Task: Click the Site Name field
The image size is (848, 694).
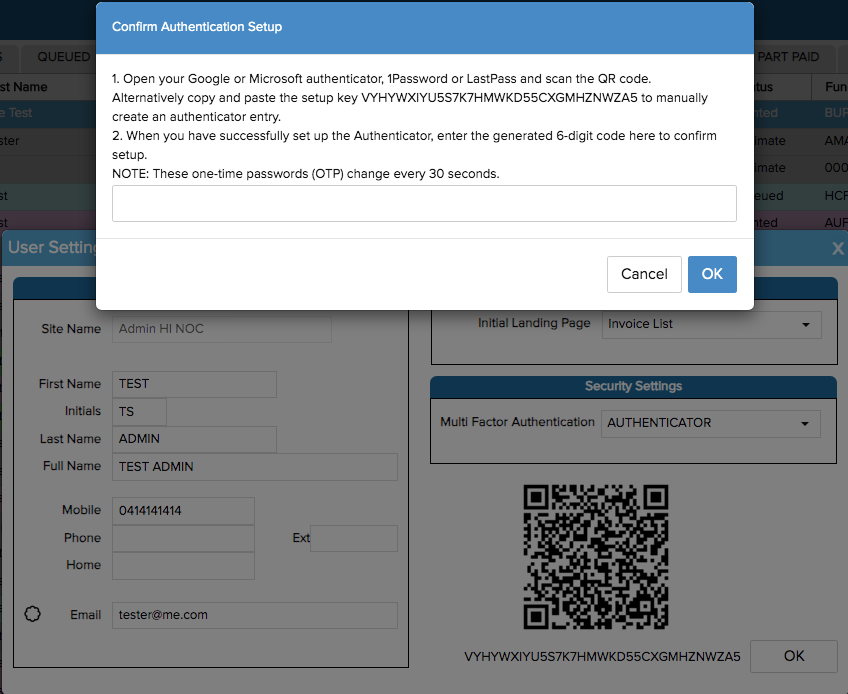Action: 222,329
